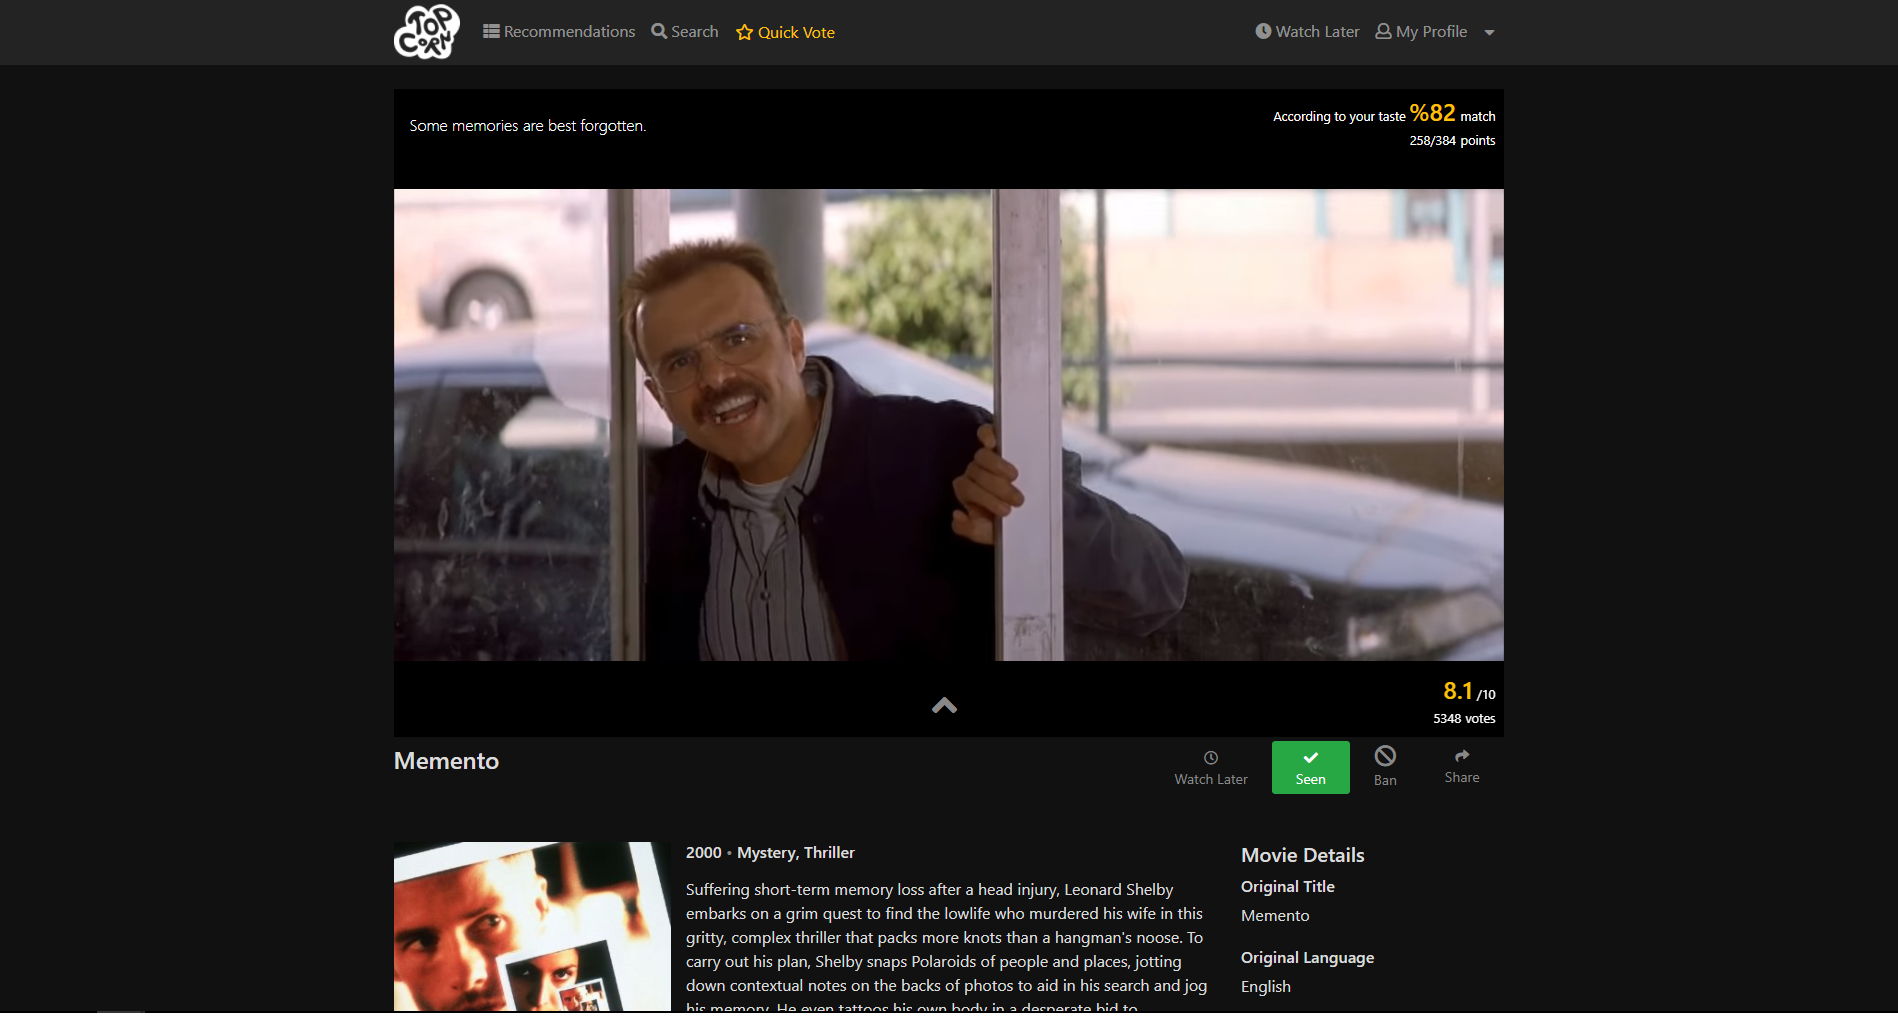Toggle the green Seen button
1898x1016 pixels.
click(x=1311, y=768)
